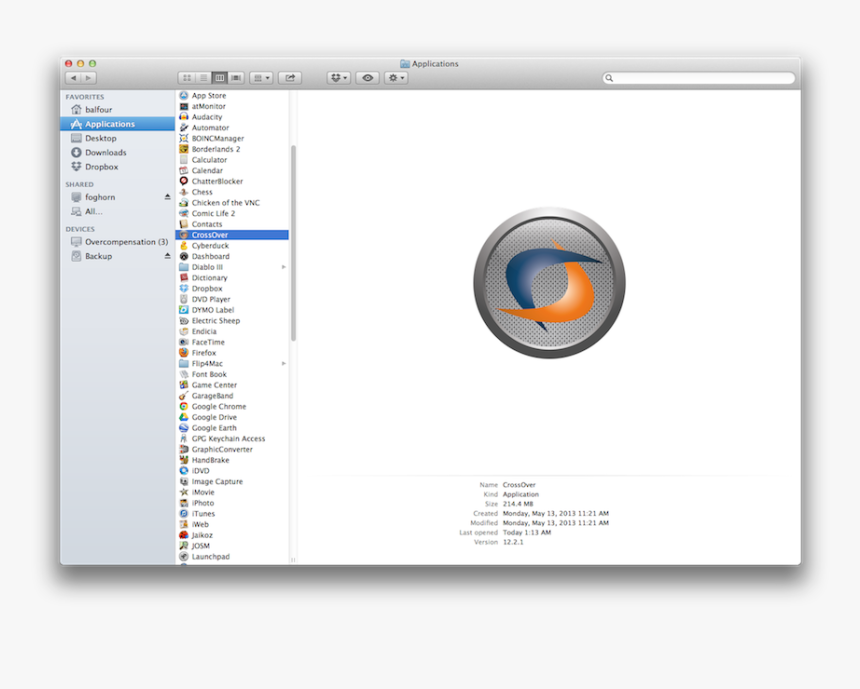
Task: Click the GarageBand guitar icon
Action: coord(184,396)
